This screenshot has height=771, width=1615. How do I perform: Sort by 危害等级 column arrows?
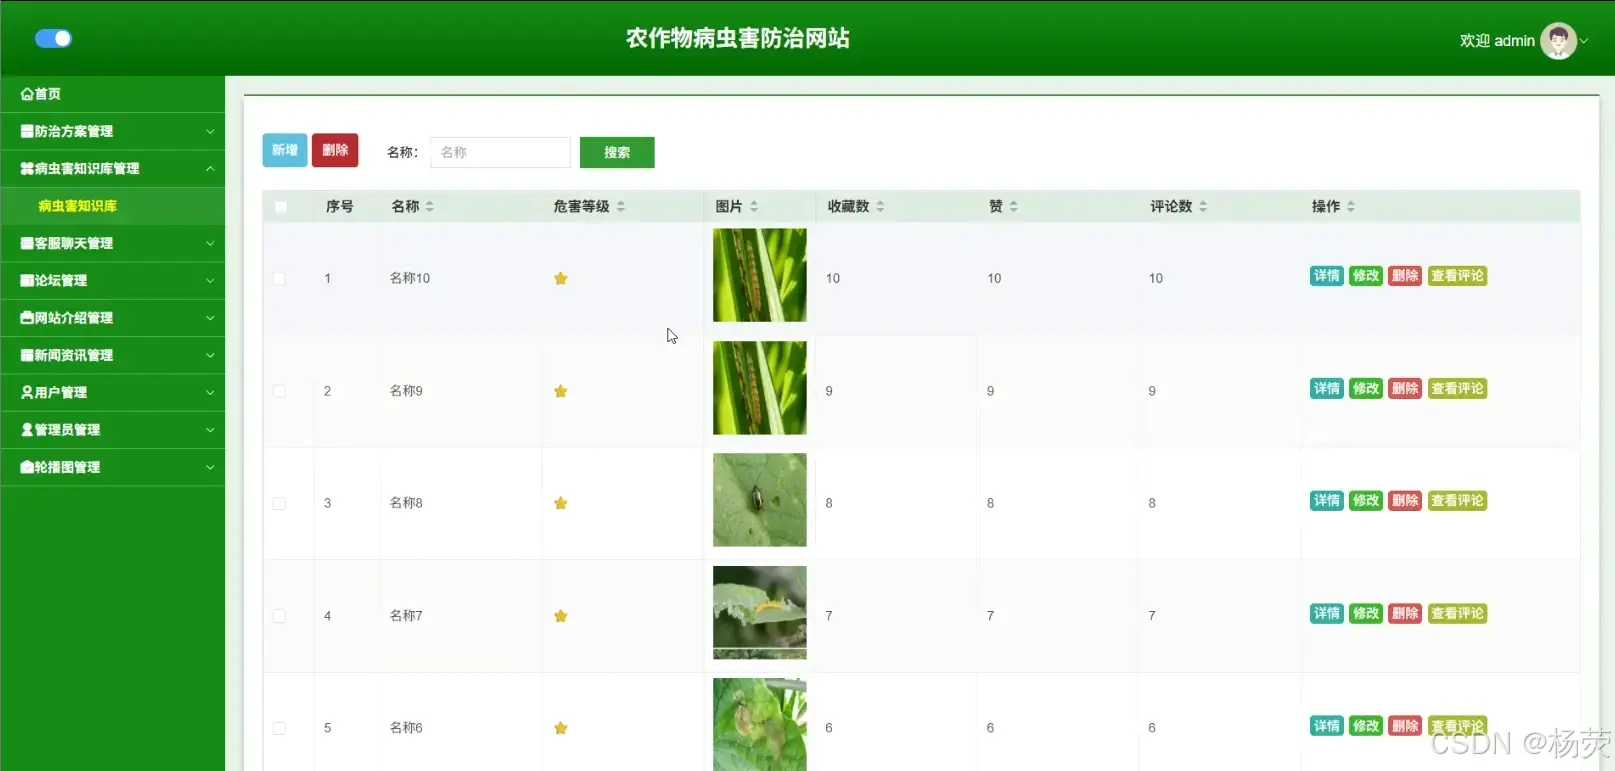[x=621, y=206]
